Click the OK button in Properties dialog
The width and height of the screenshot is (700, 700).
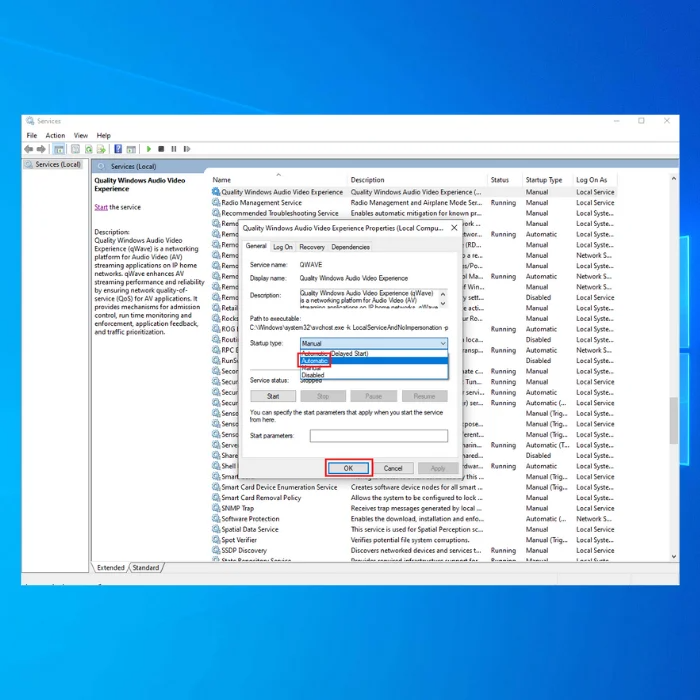pyautogui.click(x=348, y=468)
